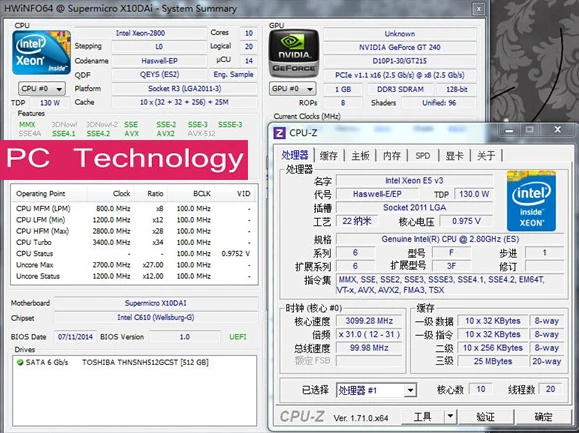Open the arrow next to 工具 button
Viewport: 579px width, 433px height.
(x=450, y=416)
